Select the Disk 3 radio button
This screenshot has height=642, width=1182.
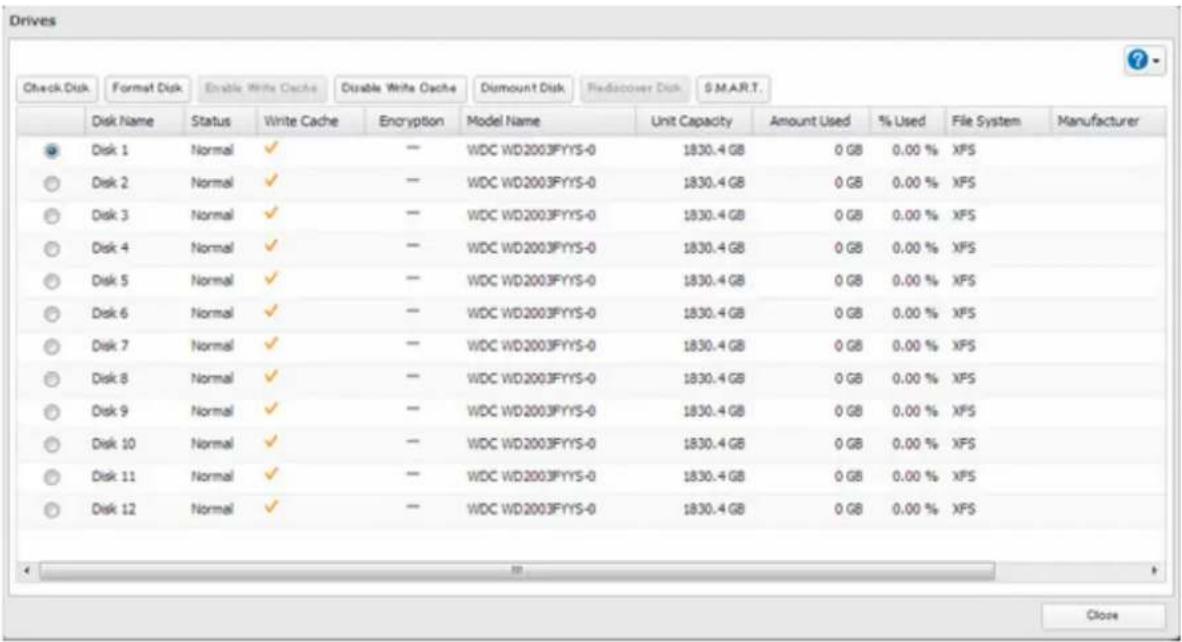[51, 216]
